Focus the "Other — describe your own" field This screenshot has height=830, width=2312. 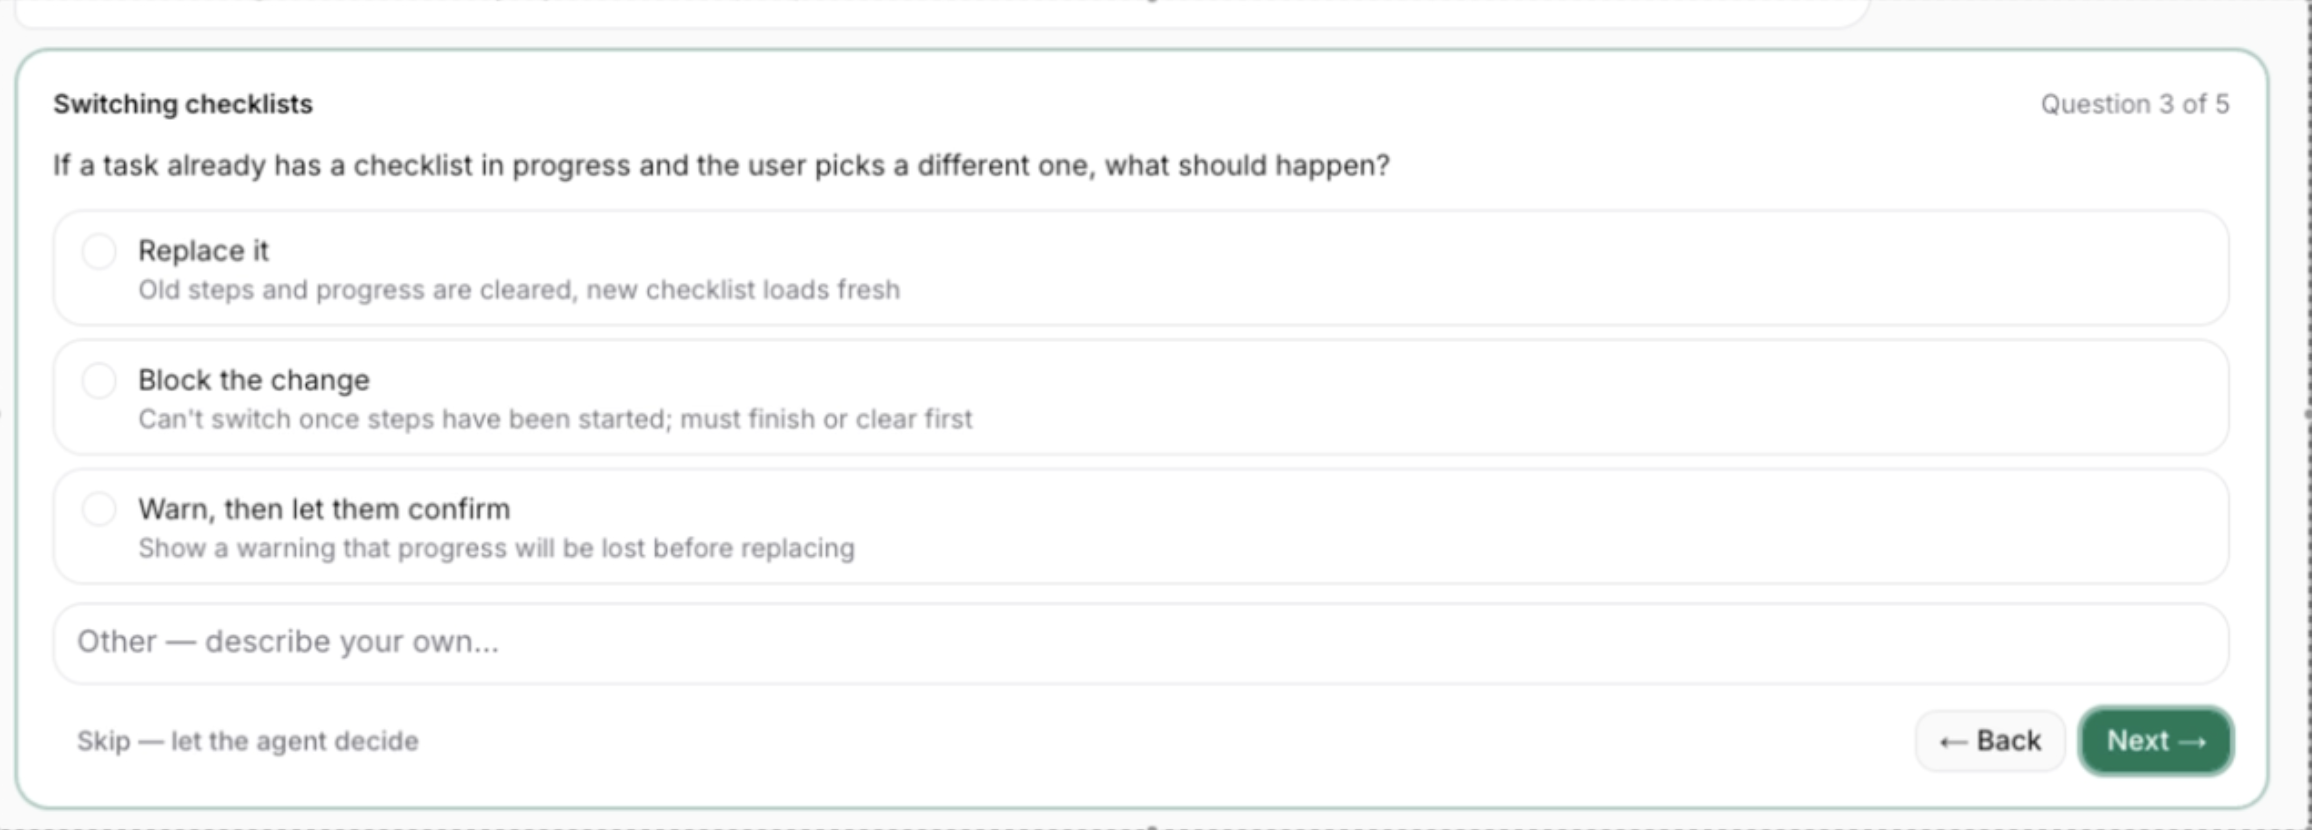click(x=1141, y=643)
